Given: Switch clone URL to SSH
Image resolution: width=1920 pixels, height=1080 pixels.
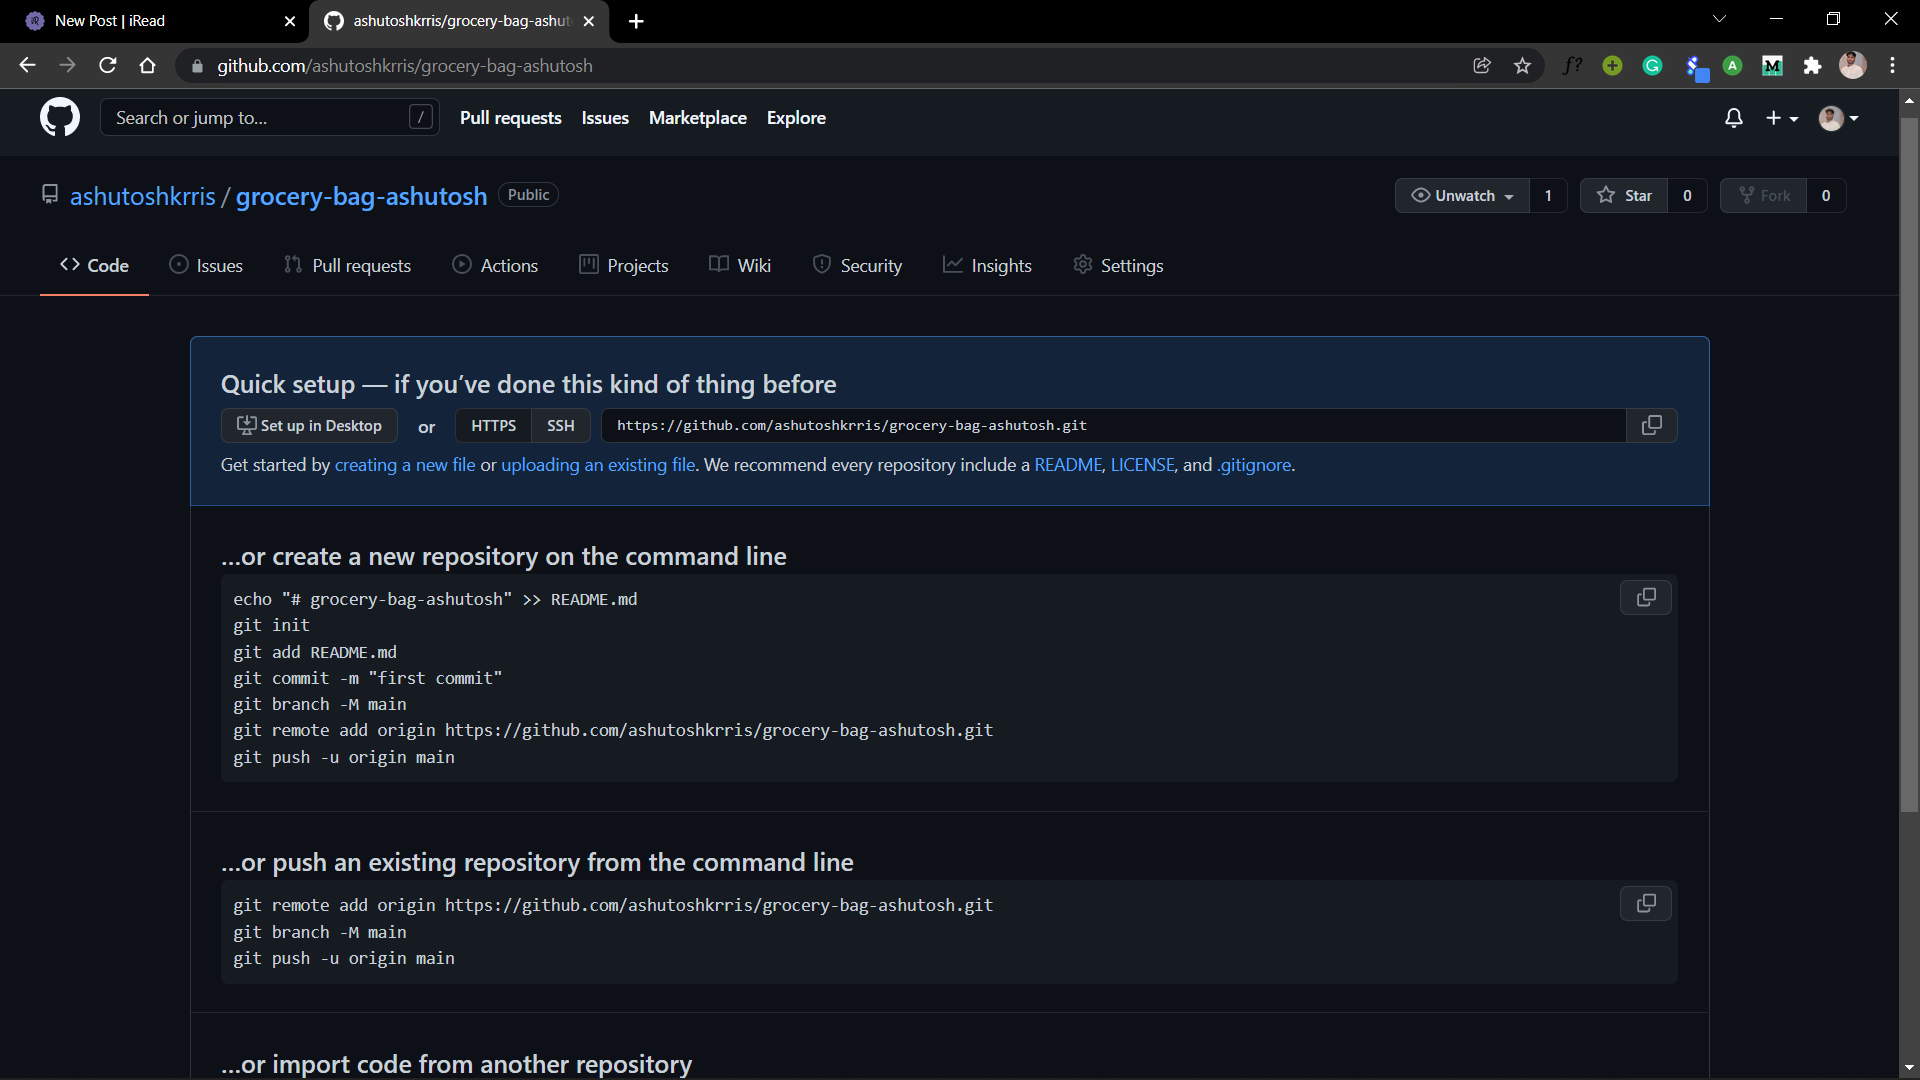Looking at the screenshot, I should click(560, 426).
